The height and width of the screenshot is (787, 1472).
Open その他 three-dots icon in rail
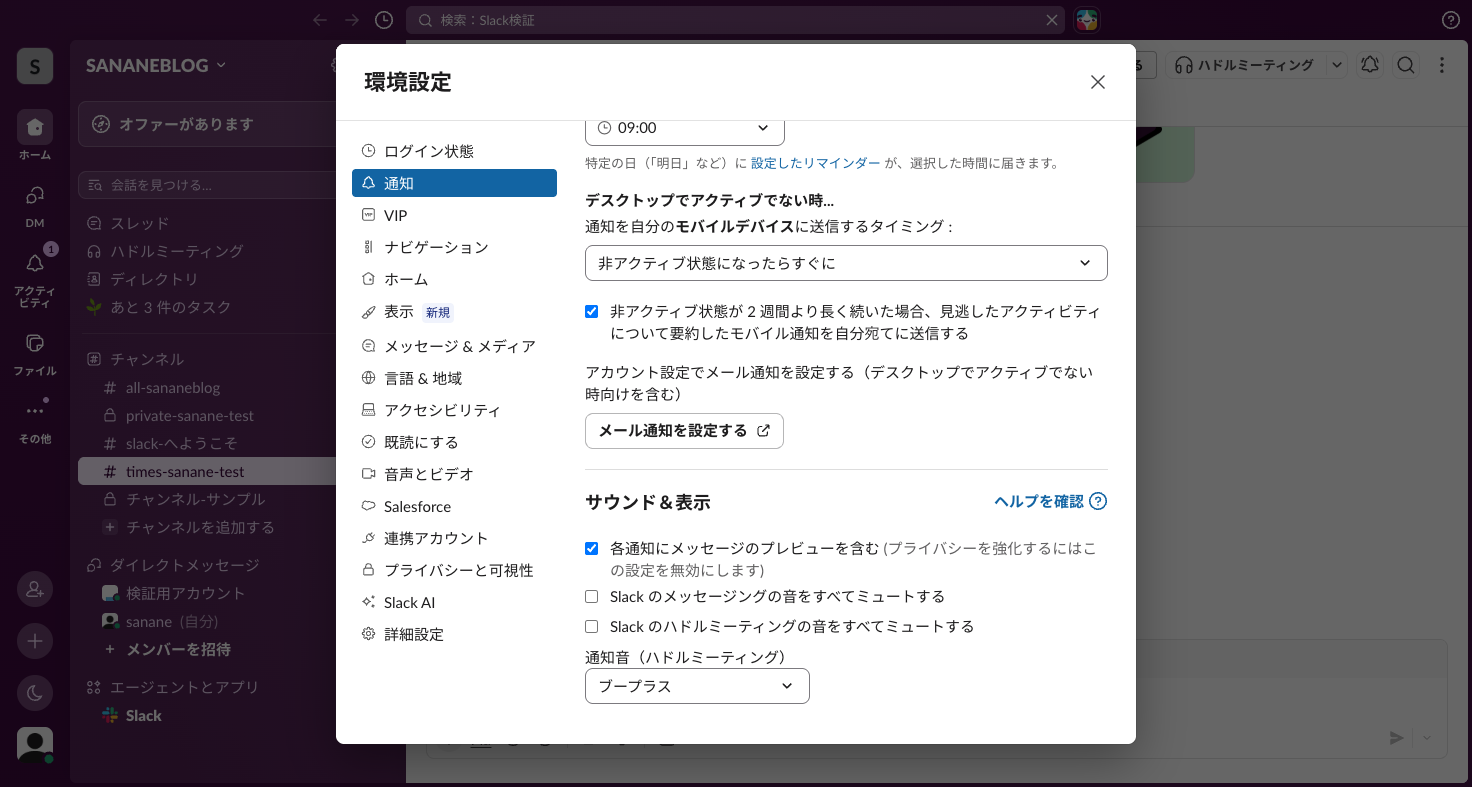point(35,410)
